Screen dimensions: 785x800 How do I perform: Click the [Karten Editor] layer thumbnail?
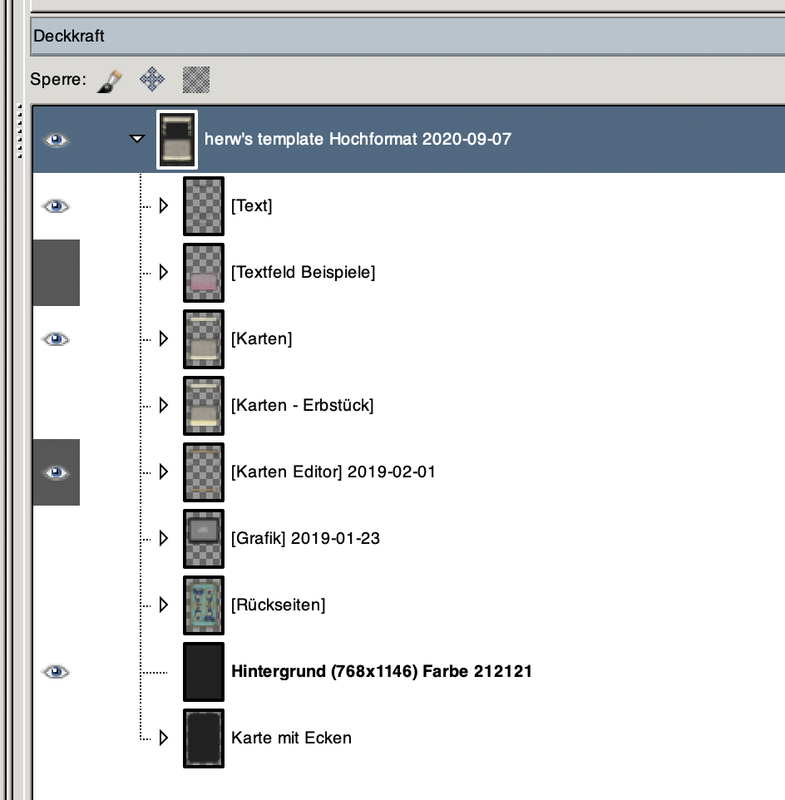coord(204,472)
